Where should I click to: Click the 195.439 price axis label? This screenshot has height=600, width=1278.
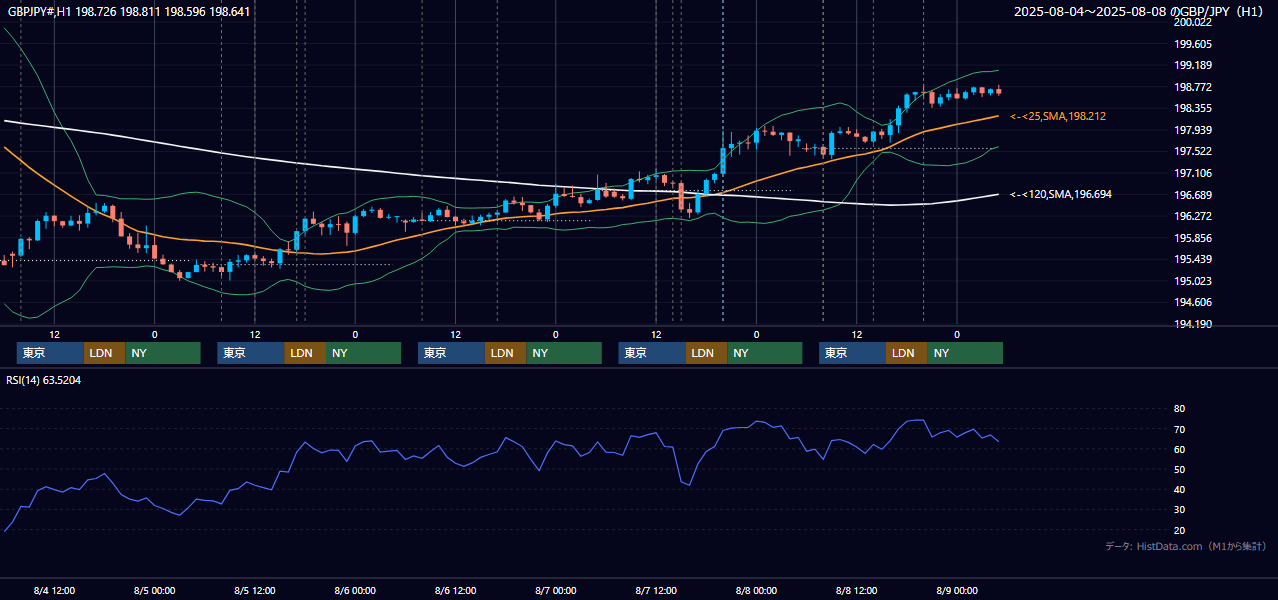pos(1192,259)
